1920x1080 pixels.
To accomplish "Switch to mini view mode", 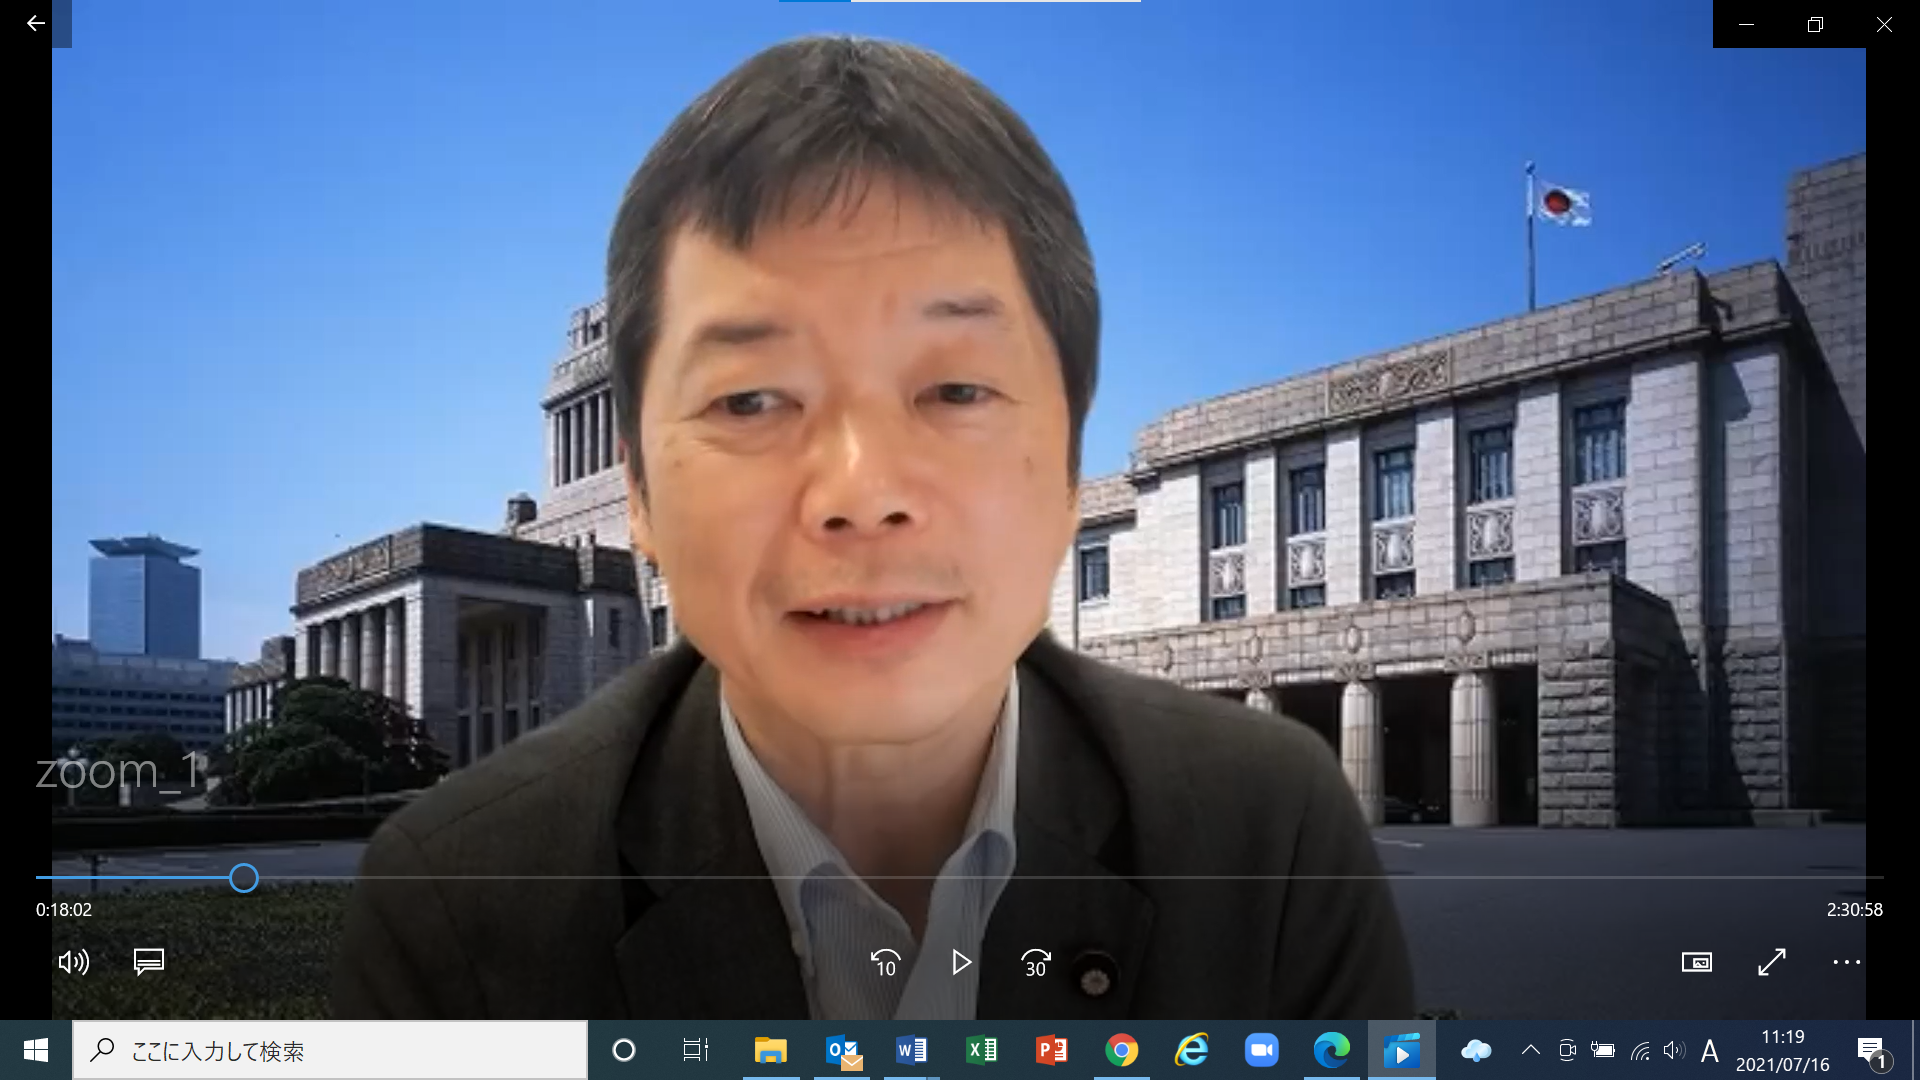I will [1697, 962].
